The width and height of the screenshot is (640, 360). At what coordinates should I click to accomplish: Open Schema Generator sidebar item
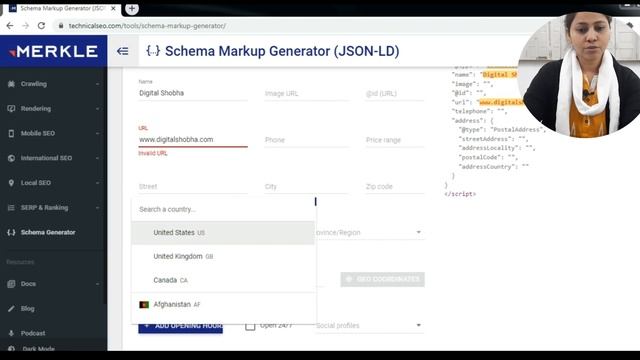(53, 232)
